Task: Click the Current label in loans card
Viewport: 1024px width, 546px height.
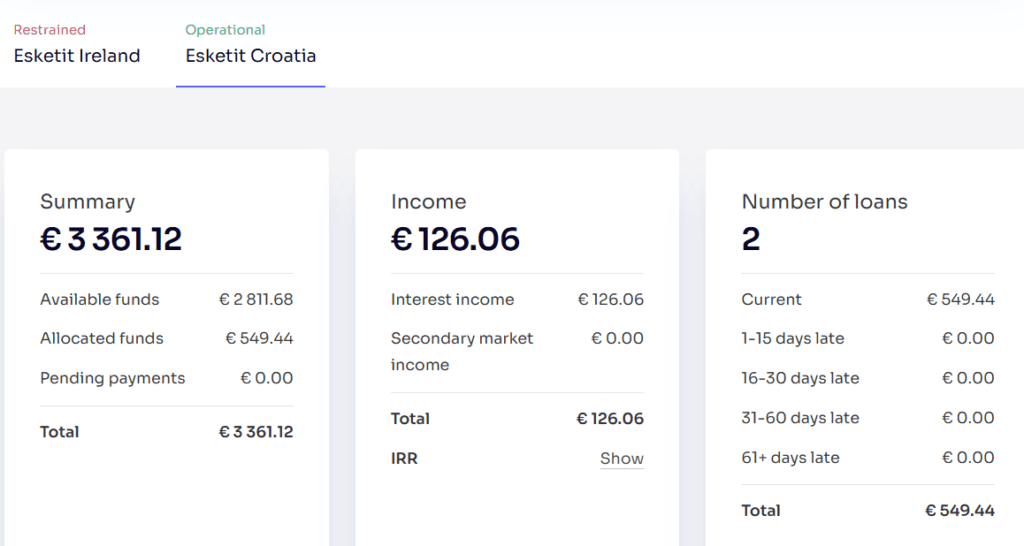Action: (771, 299)
